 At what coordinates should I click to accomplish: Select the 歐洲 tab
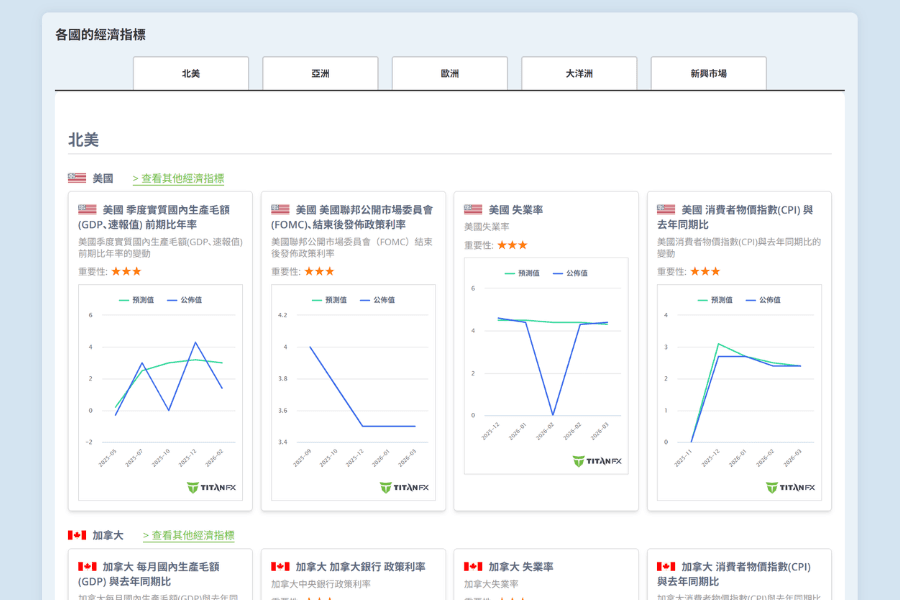pyautogui.click(x=449, y=74)
